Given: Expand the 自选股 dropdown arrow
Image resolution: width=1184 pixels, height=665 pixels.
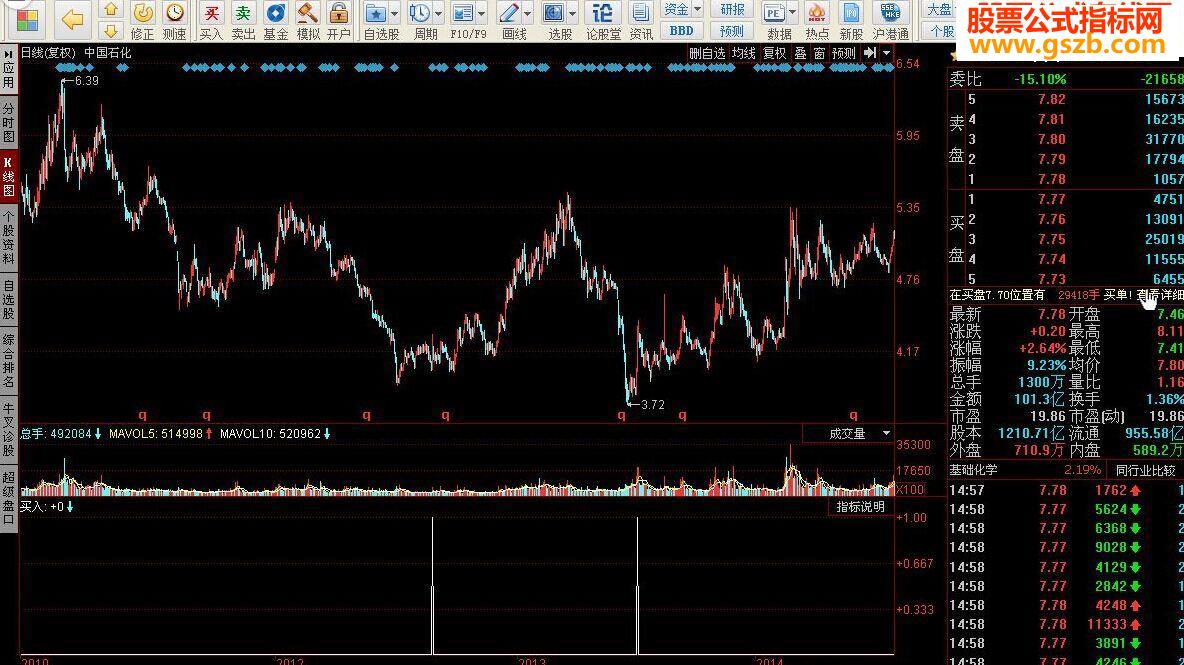Looking at the screenshot, I should [394, 14].
